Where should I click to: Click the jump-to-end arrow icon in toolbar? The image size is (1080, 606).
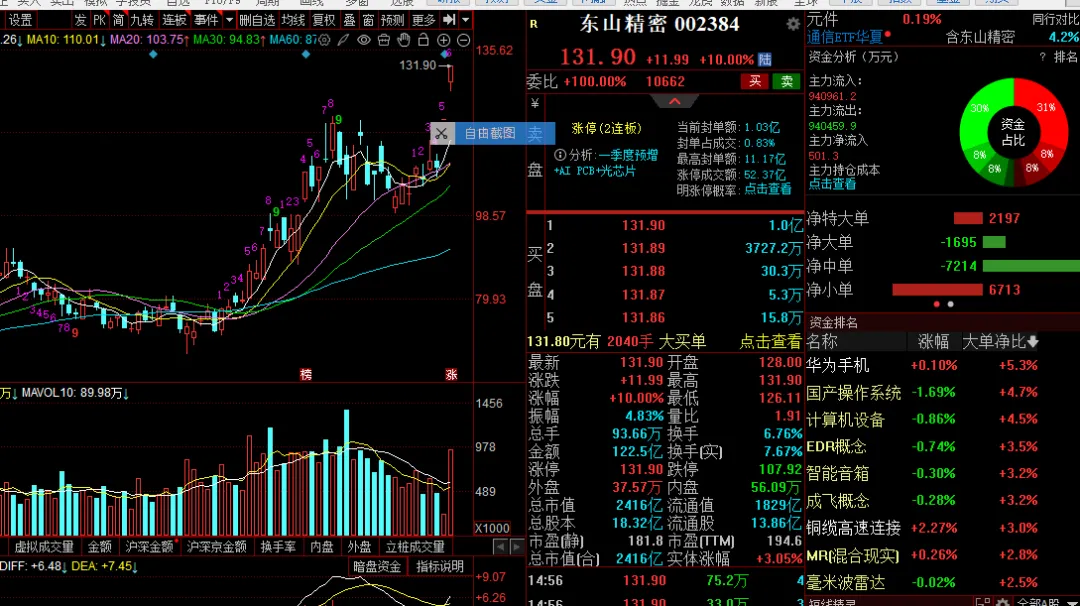tap(449, 20)
